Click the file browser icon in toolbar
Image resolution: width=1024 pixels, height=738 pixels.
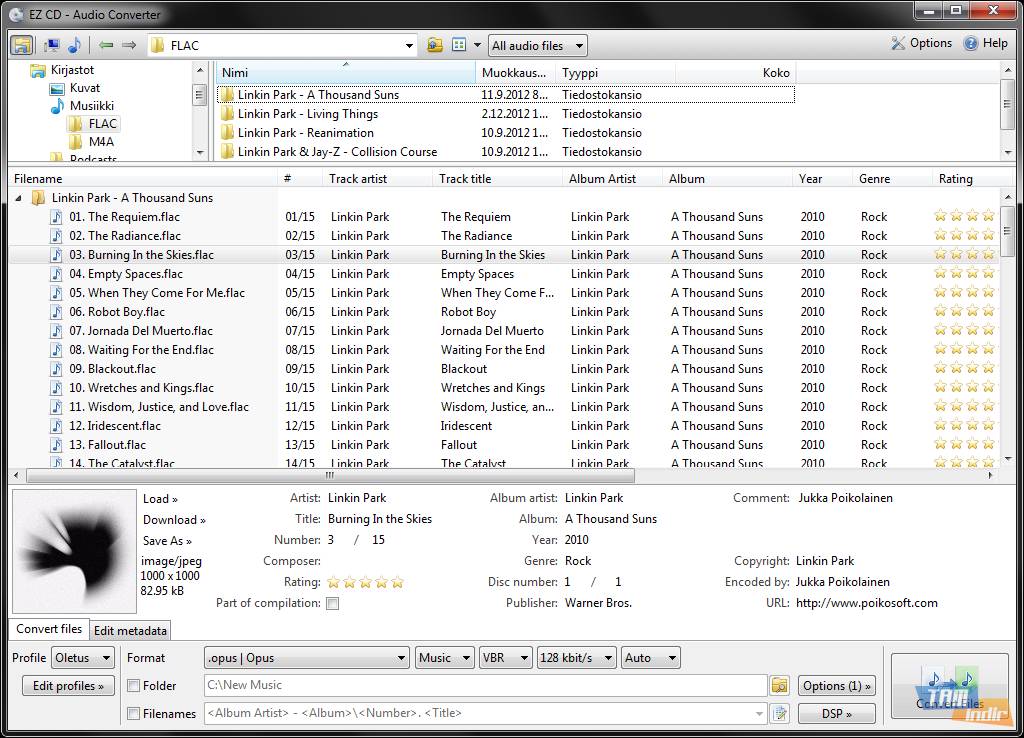(x=22, y=45)
